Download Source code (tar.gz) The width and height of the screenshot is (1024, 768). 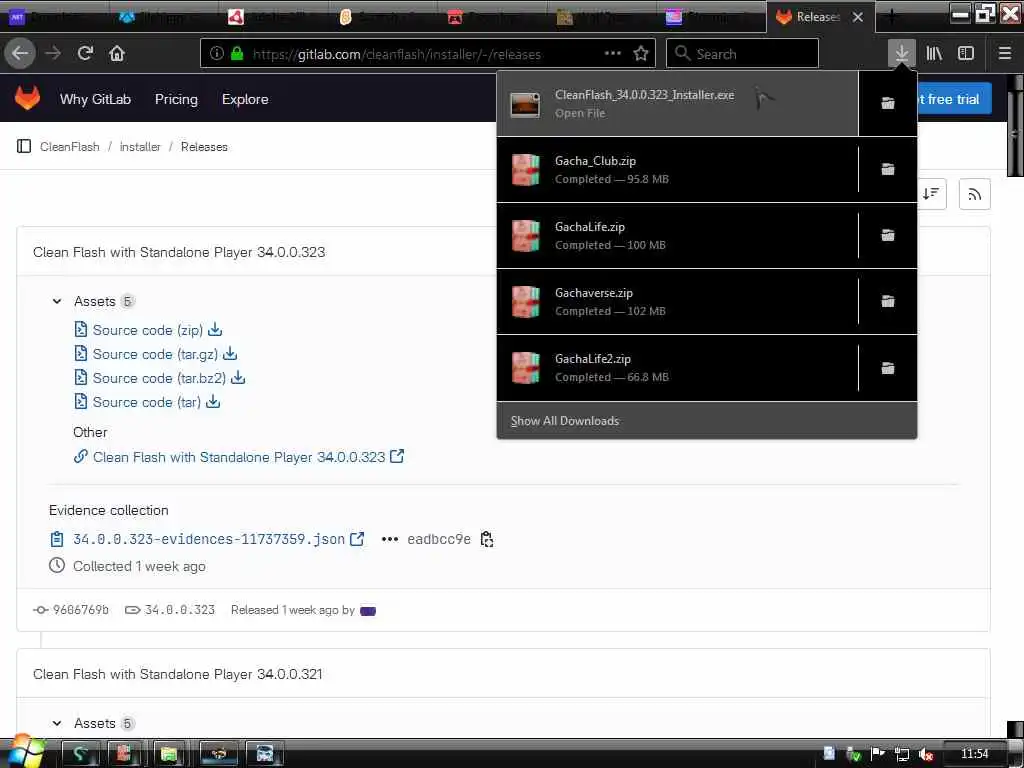pyautogui.click(x=155, y=354)
